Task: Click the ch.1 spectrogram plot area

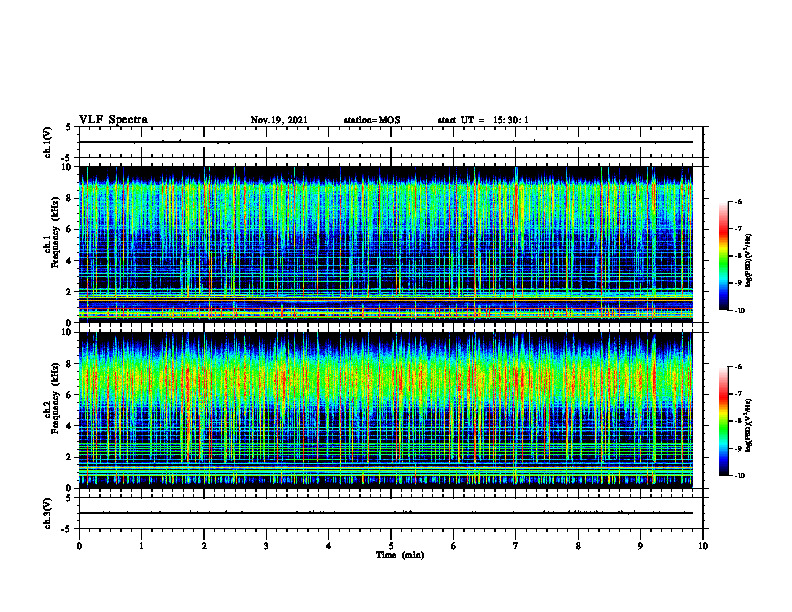Action: 386,244
